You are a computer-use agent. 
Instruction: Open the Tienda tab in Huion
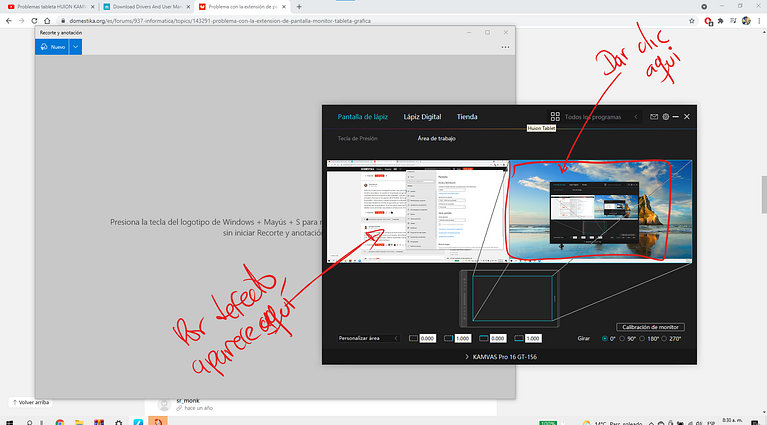click(x=467, y=117)
